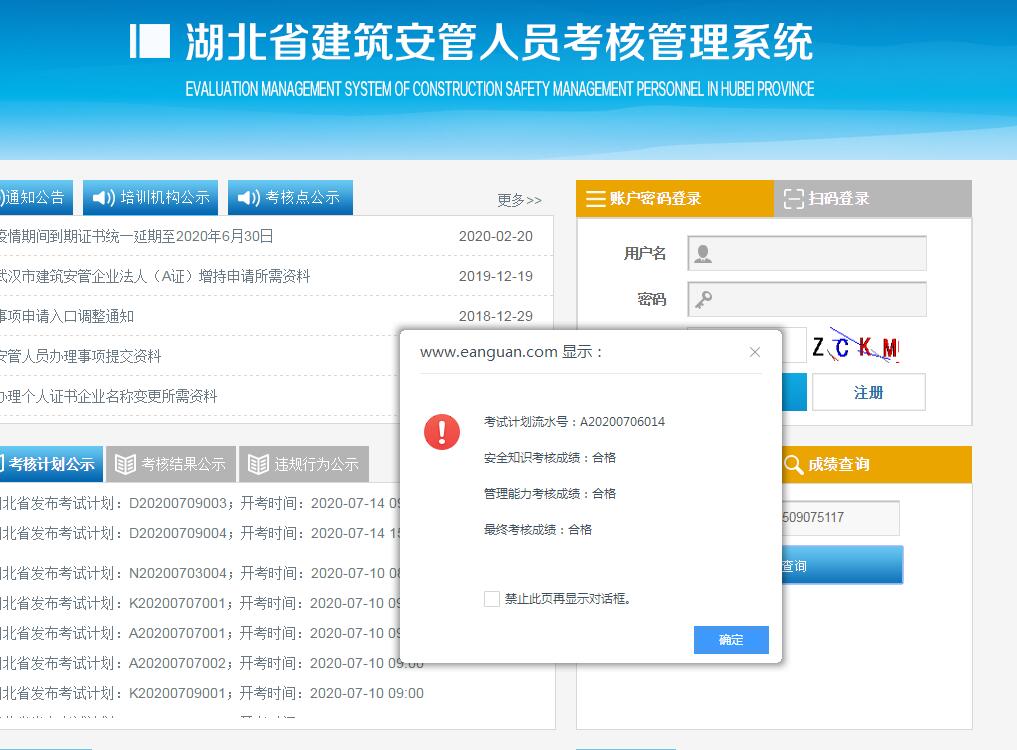Open notice 个人证书企业名称变更所需资料
This screenshot has width=1017, height=750.
pos(108,396)
